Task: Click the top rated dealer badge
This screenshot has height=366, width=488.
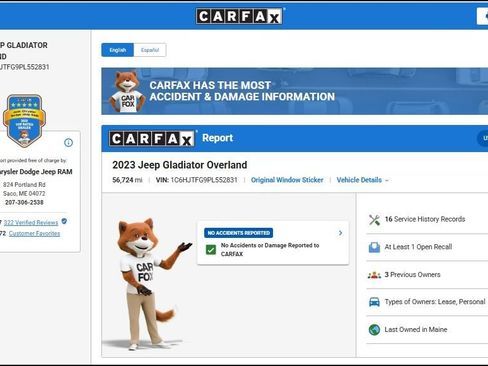Action: [x=24, y=121]
